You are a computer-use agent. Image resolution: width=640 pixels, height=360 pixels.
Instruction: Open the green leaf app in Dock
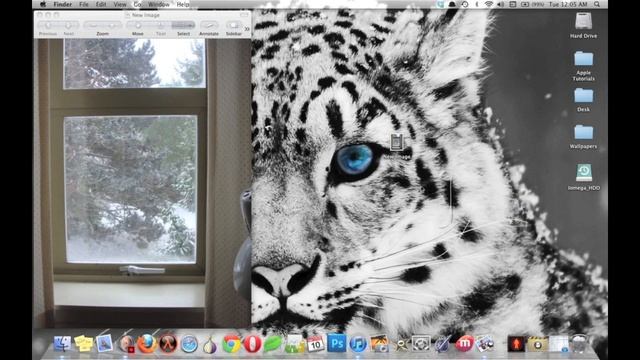(x=273, y=344)
